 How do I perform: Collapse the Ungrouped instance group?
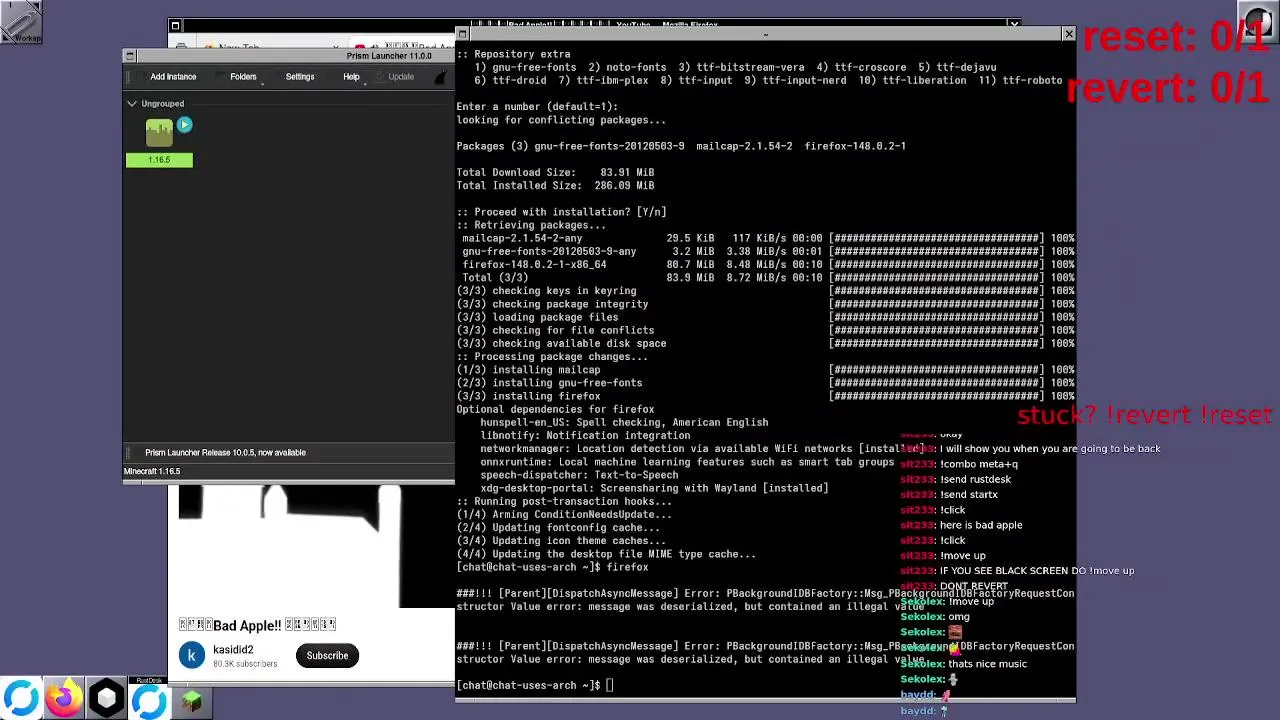pos(132,104)
